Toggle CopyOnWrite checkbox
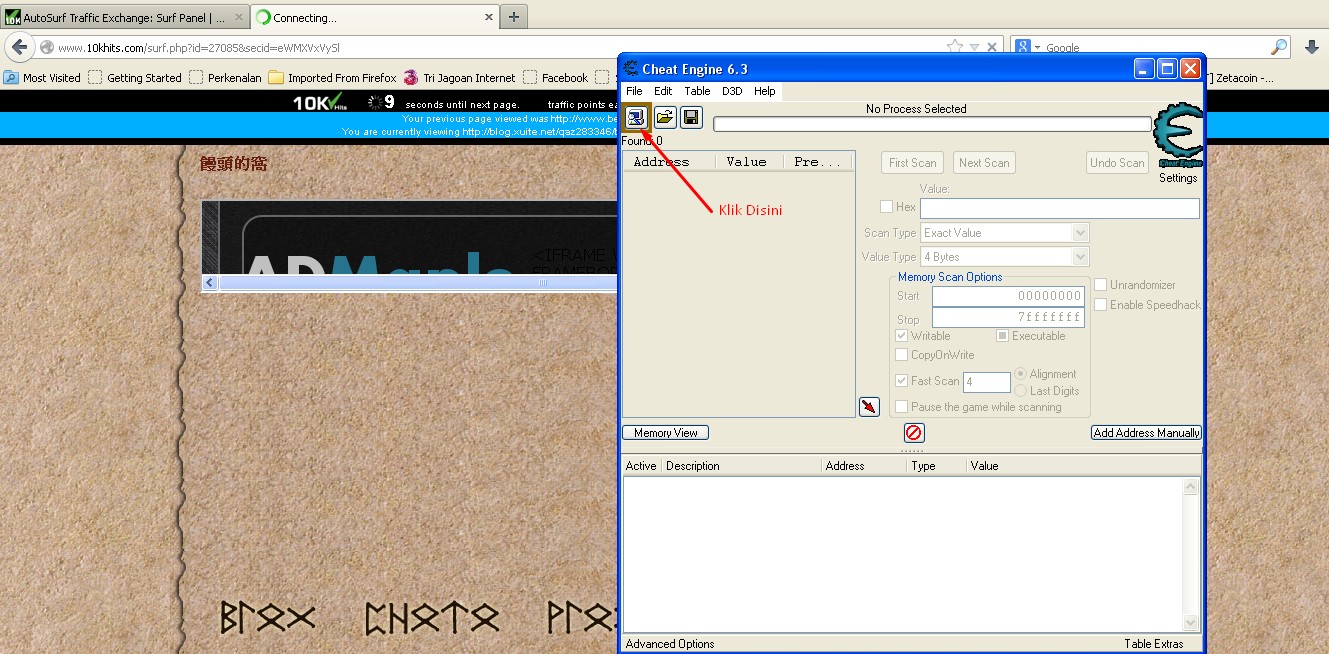 (902, 355)
